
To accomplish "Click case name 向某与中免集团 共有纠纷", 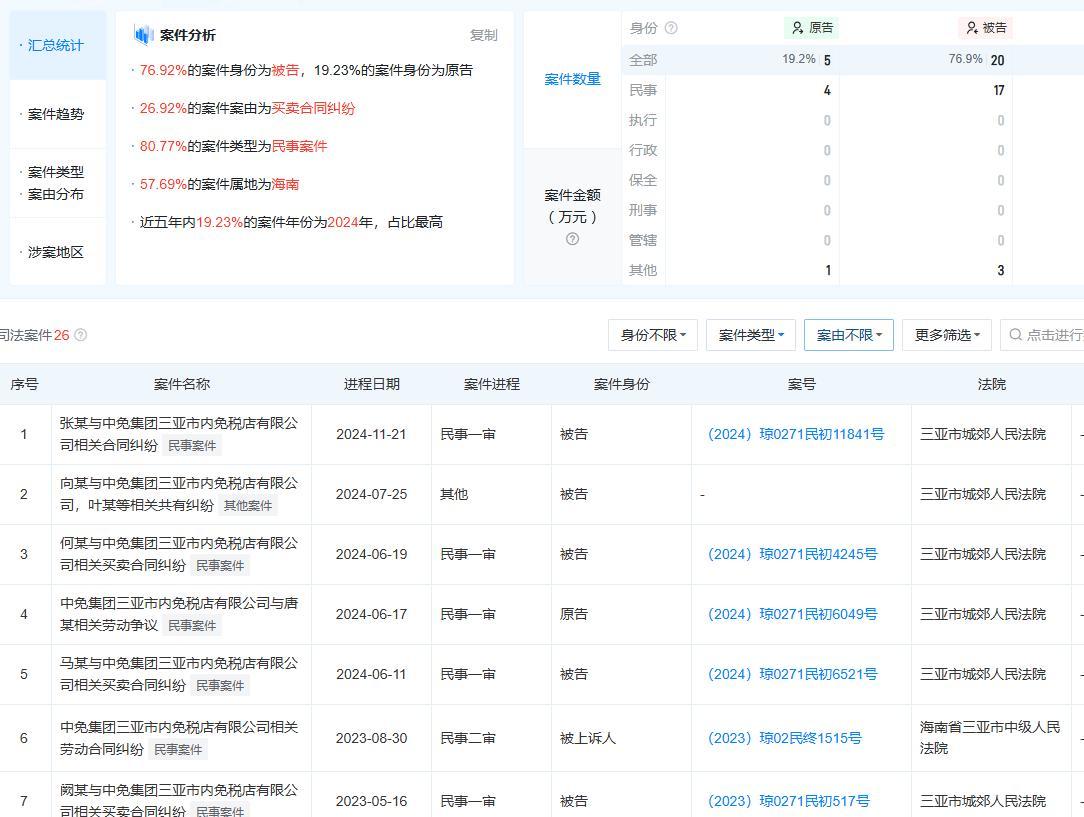I will (178, 494).
